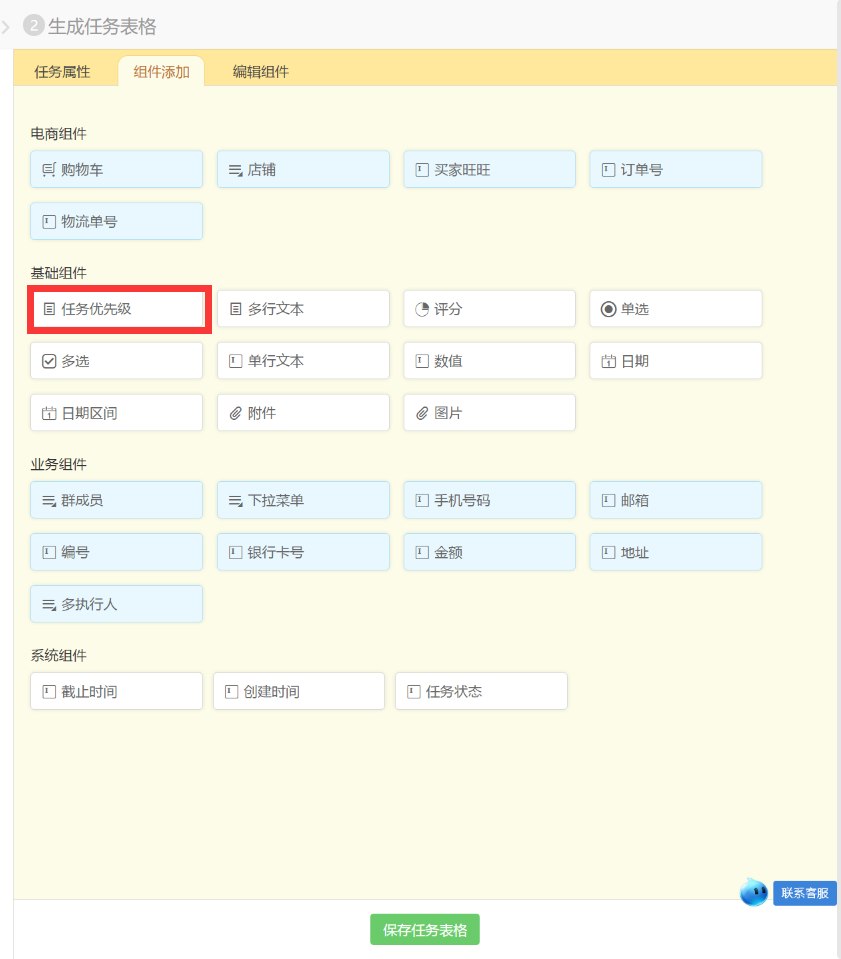
Task: Add the 群成员 group member component
Action: click(x=116, y=500)
